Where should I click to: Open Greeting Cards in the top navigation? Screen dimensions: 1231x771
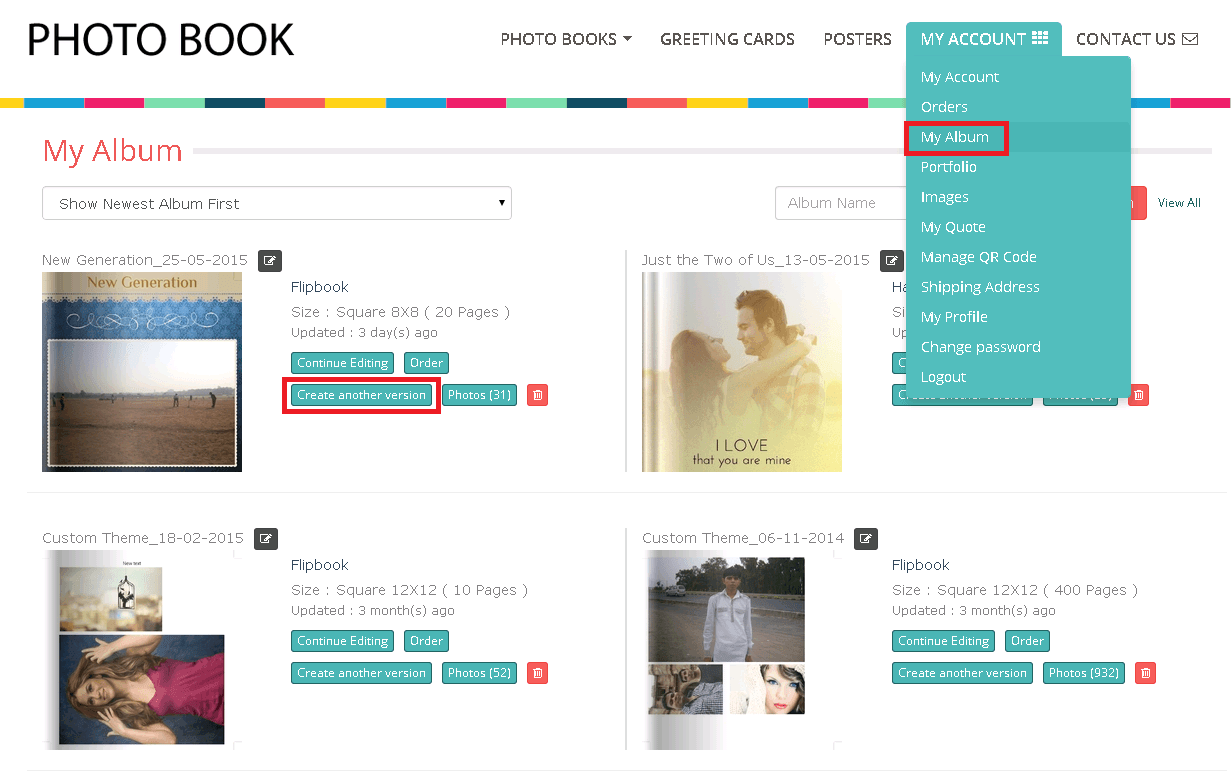(x=727, y=39)
